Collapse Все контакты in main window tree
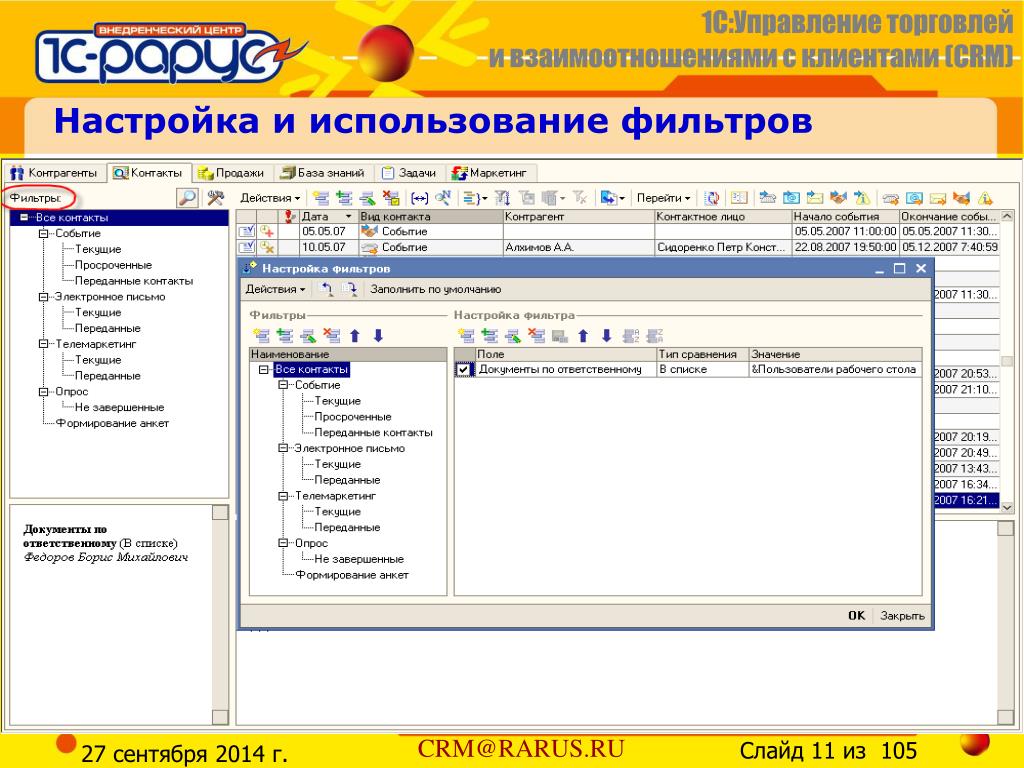This screenshot has width=1024, height=768. pos(24,217)
